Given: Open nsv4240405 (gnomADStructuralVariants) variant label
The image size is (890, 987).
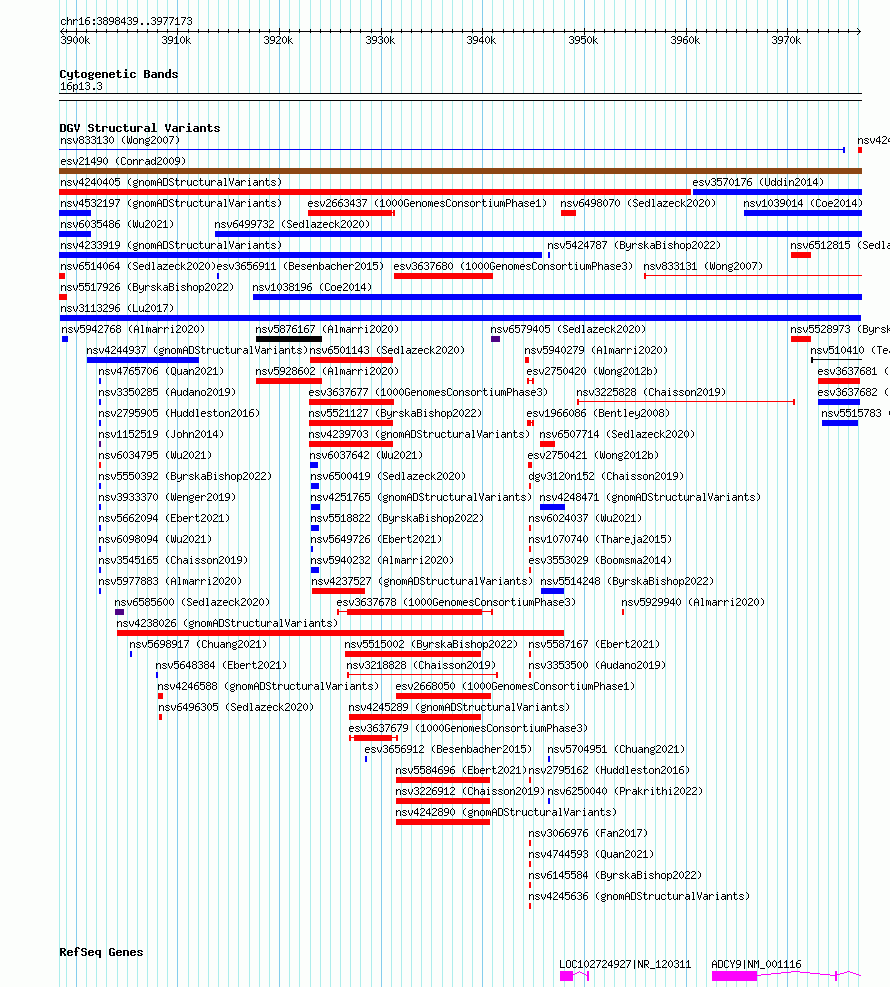Looking at the screenshot, I should pyautogui.click(x=171, y=183).
